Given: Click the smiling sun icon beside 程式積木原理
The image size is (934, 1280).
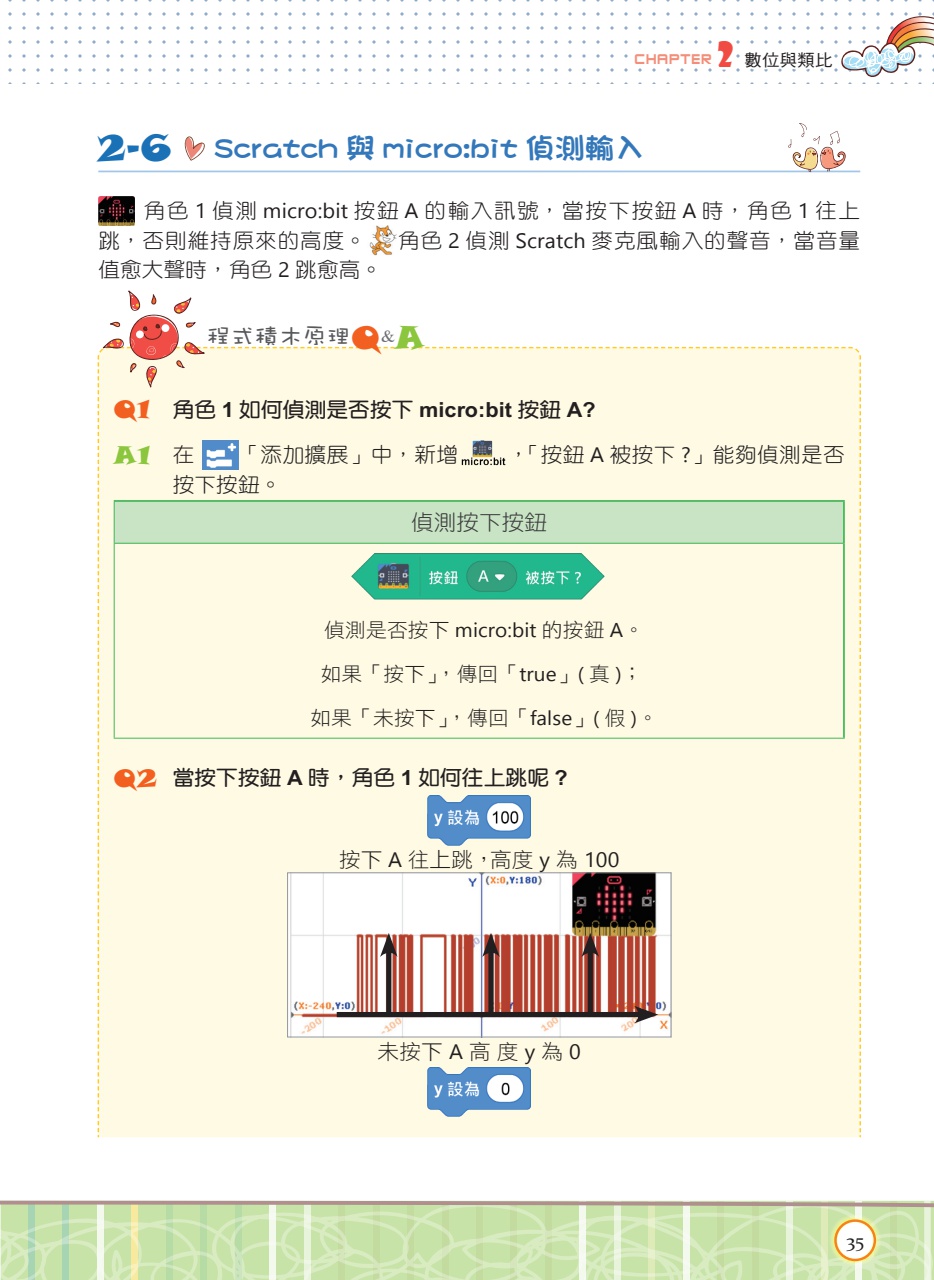Looking at the screenshot, I should [x=151, y=337].
